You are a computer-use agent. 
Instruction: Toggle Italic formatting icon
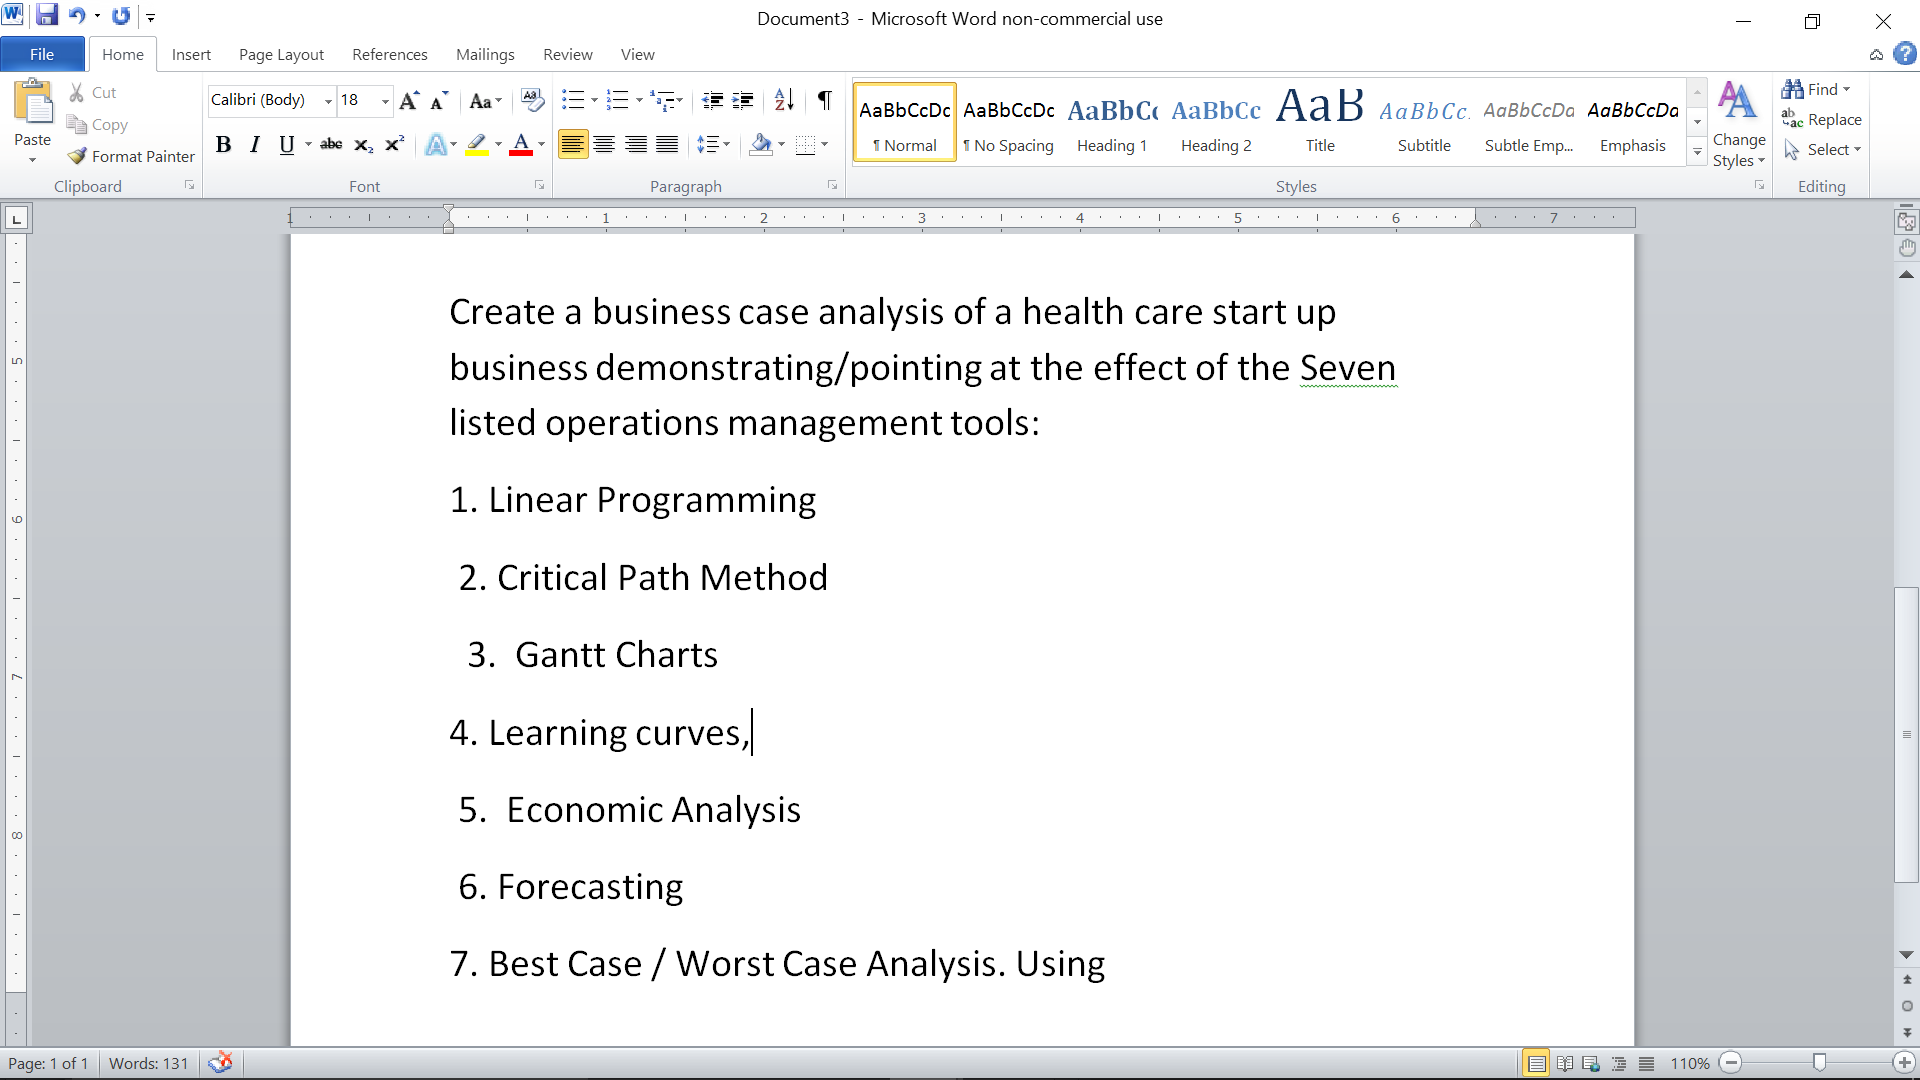tap(255, 144)
